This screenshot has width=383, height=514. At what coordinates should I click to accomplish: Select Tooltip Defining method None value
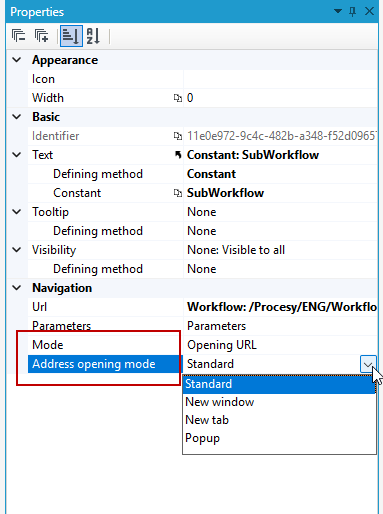tap(280, 231)
